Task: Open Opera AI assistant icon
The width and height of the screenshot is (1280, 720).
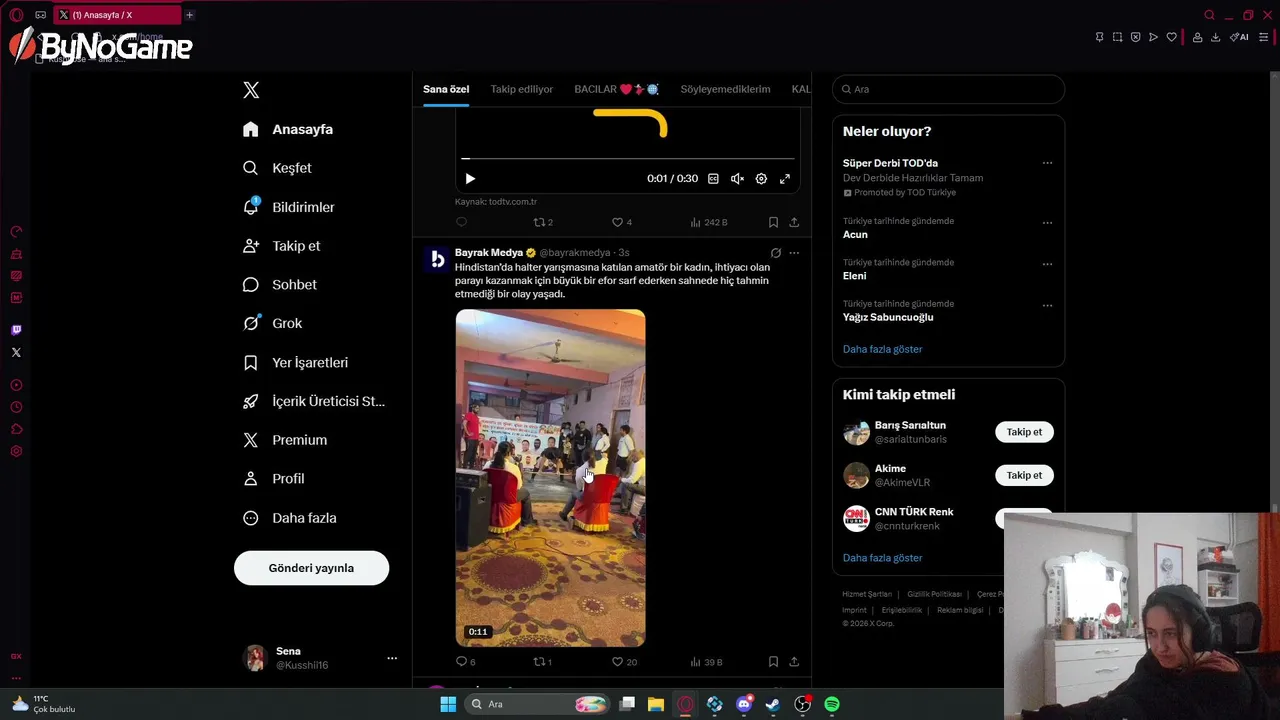Action: [x=1239, y=37]
